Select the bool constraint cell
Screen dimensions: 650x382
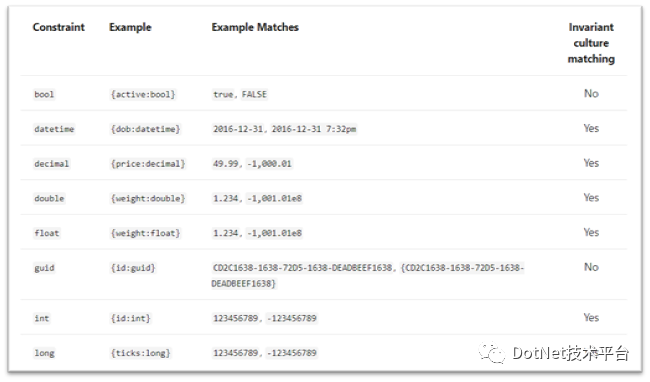(44, 94)
